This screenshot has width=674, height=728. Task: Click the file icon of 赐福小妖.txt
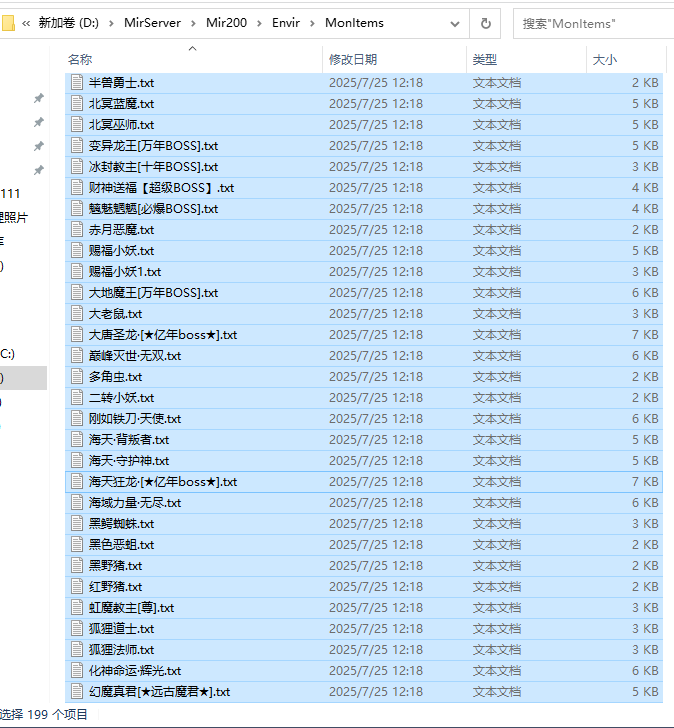pyautogui.click(x=77, y=251)
